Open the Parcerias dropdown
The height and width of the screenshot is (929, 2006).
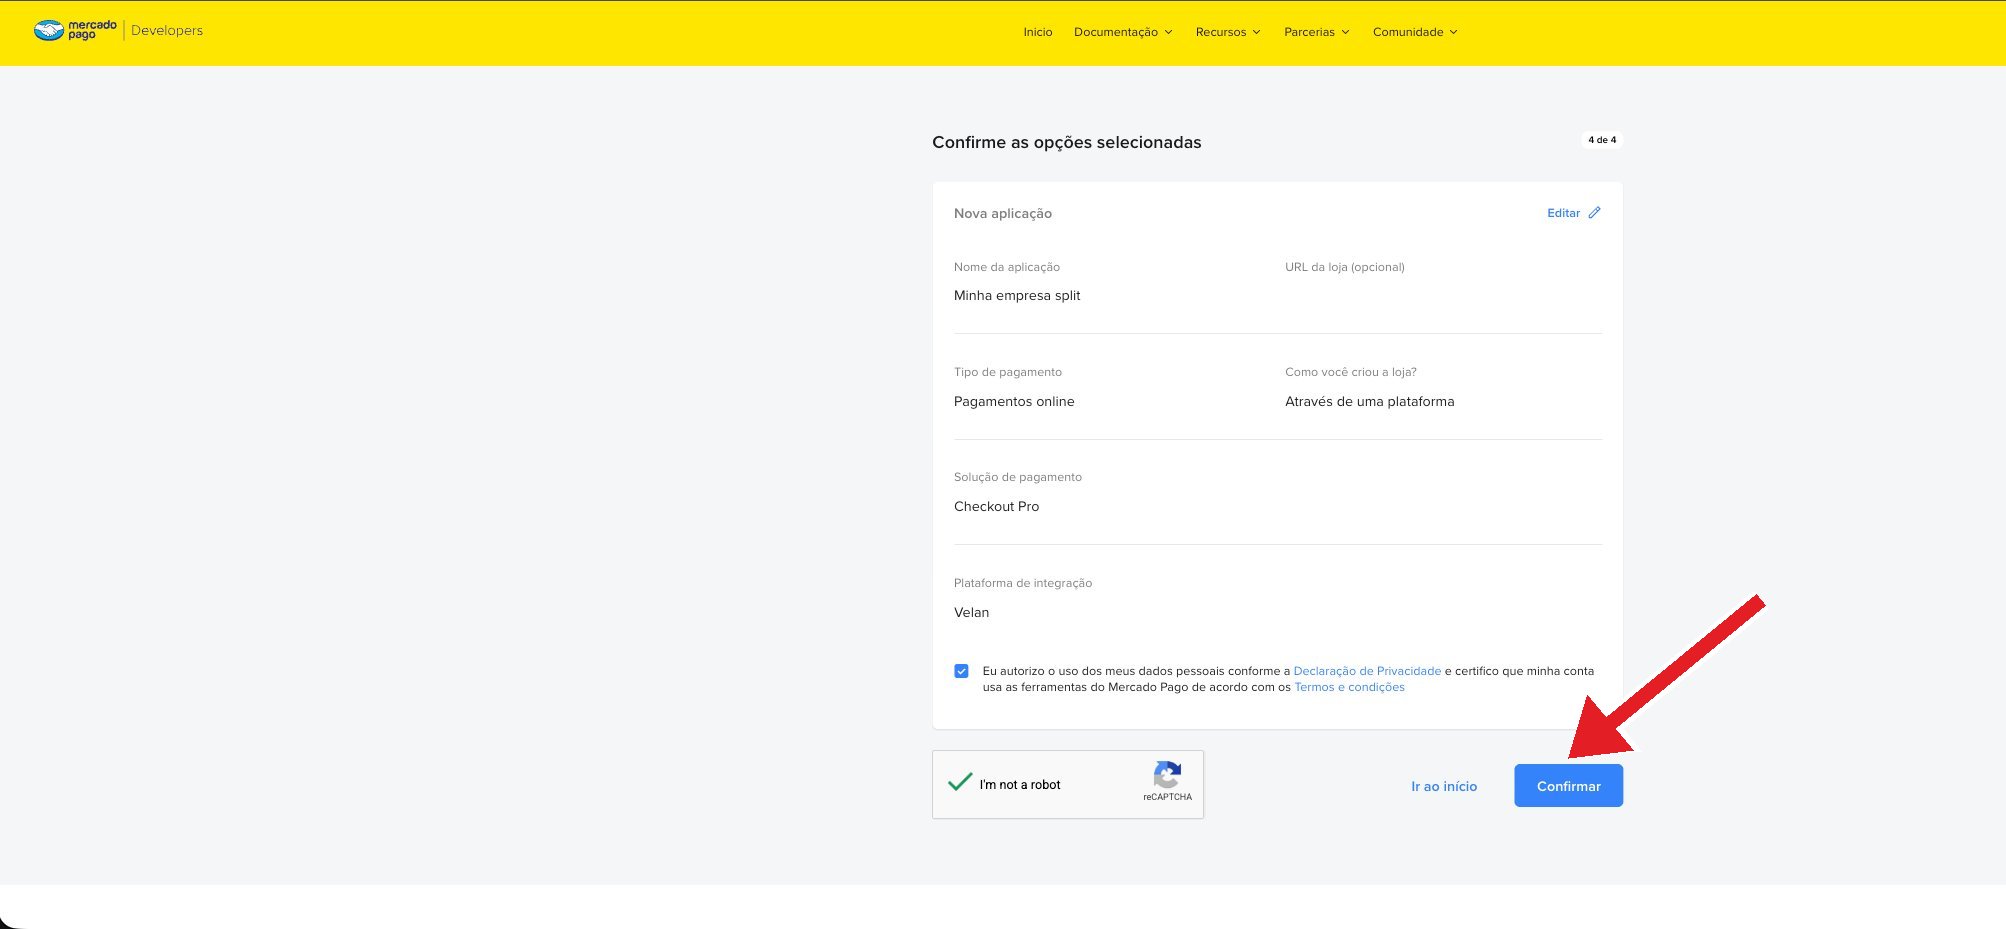point(1317,32)
